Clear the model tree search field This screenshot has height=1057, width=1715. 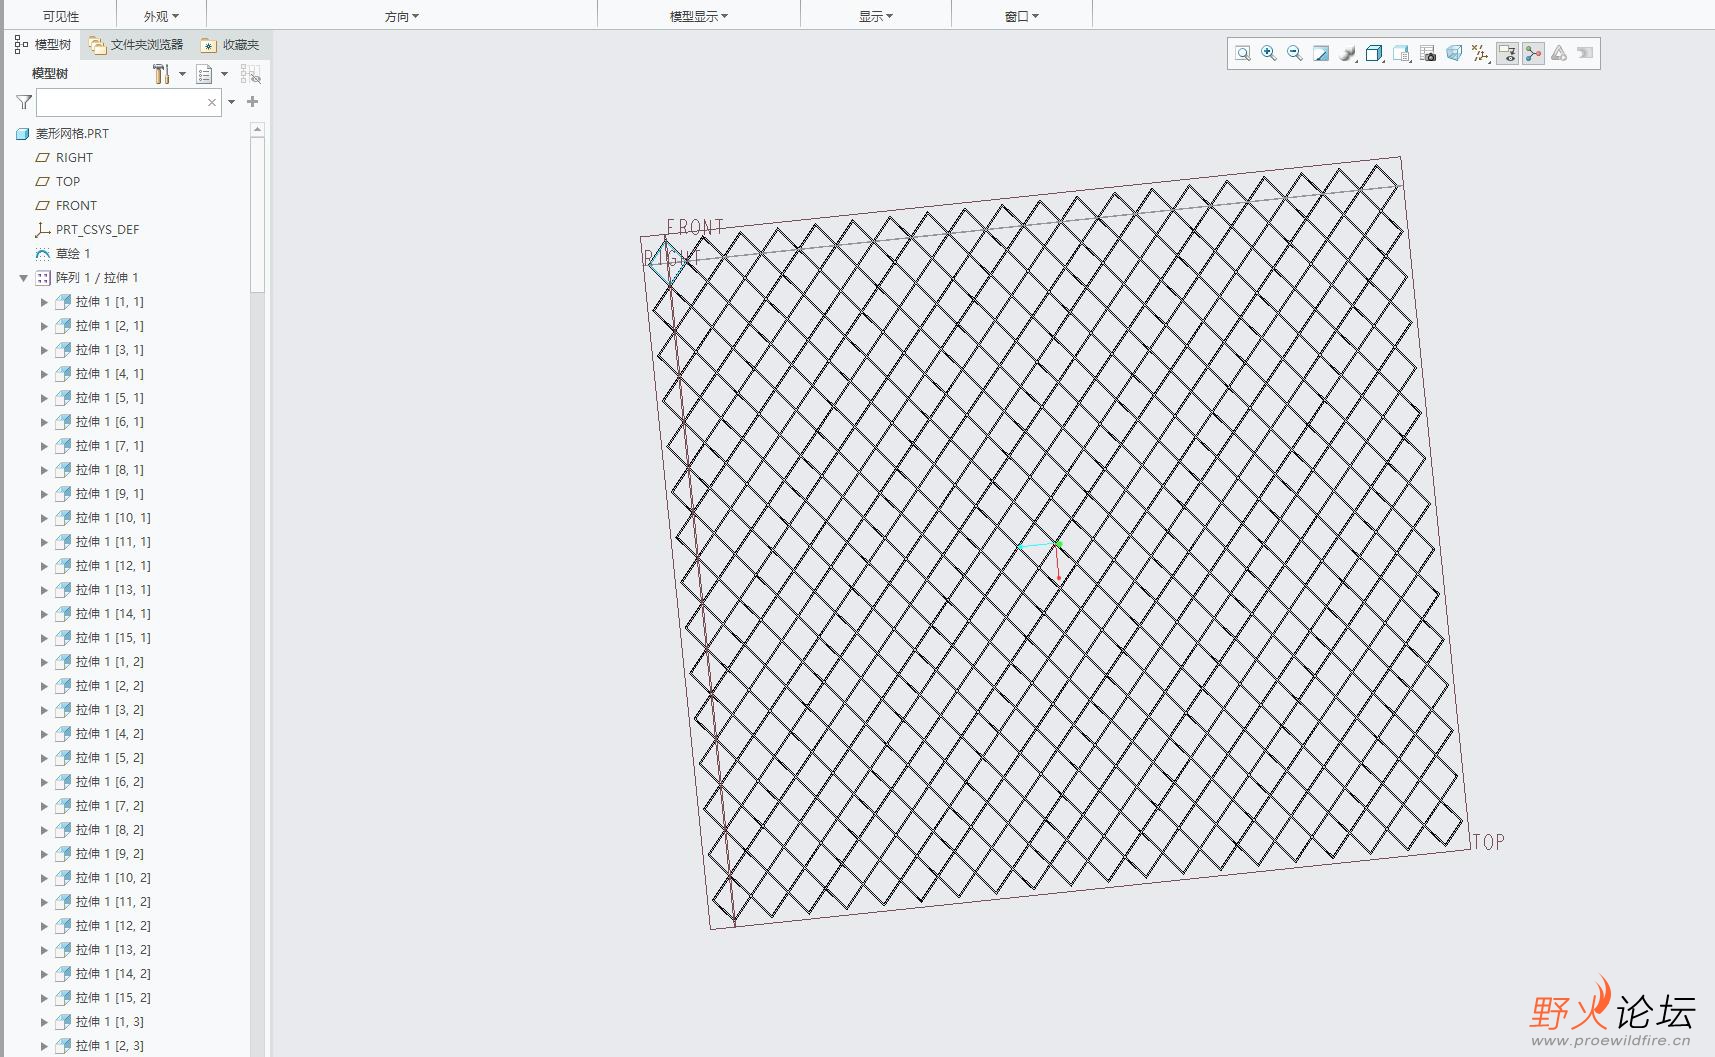tap(212, 102)
